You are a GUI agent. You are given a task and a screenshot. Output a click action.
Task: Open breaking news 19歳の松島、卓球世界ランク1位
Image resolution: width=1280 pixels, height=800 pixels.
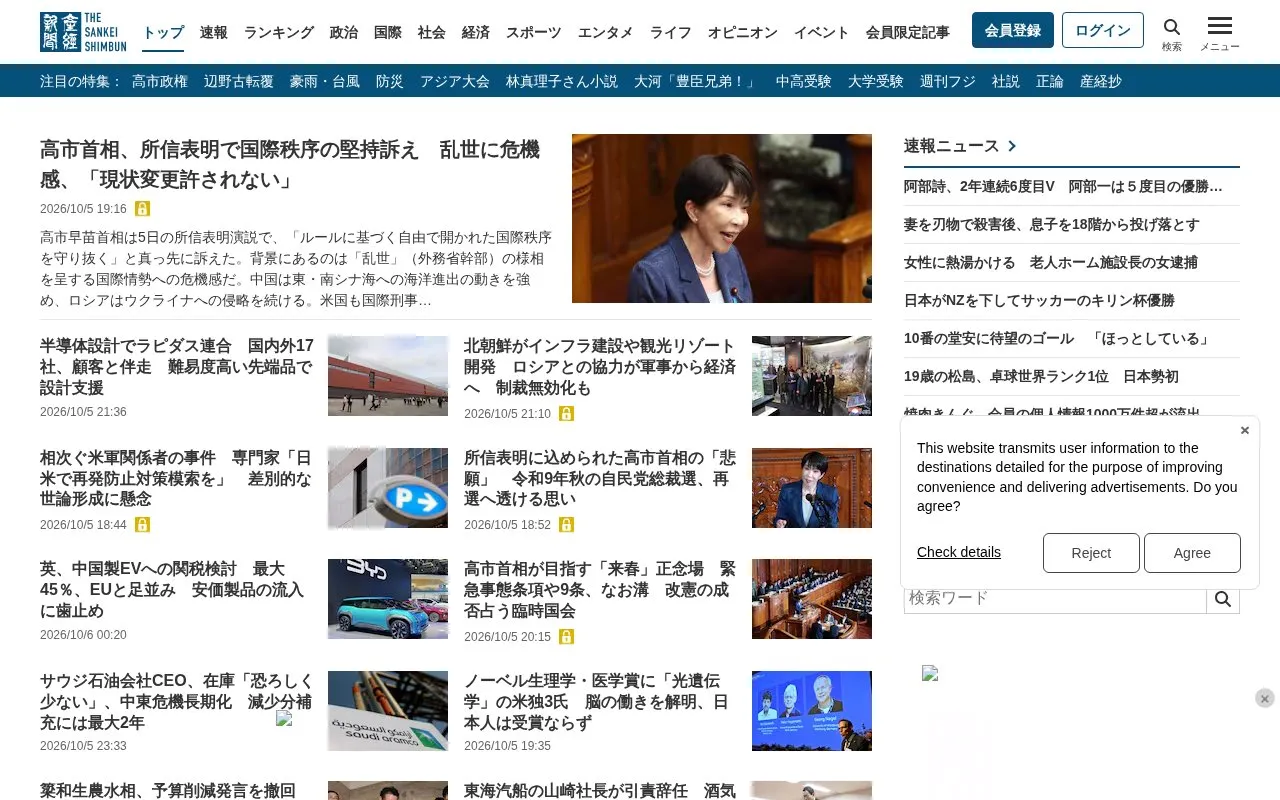(x=1041, y=376)
